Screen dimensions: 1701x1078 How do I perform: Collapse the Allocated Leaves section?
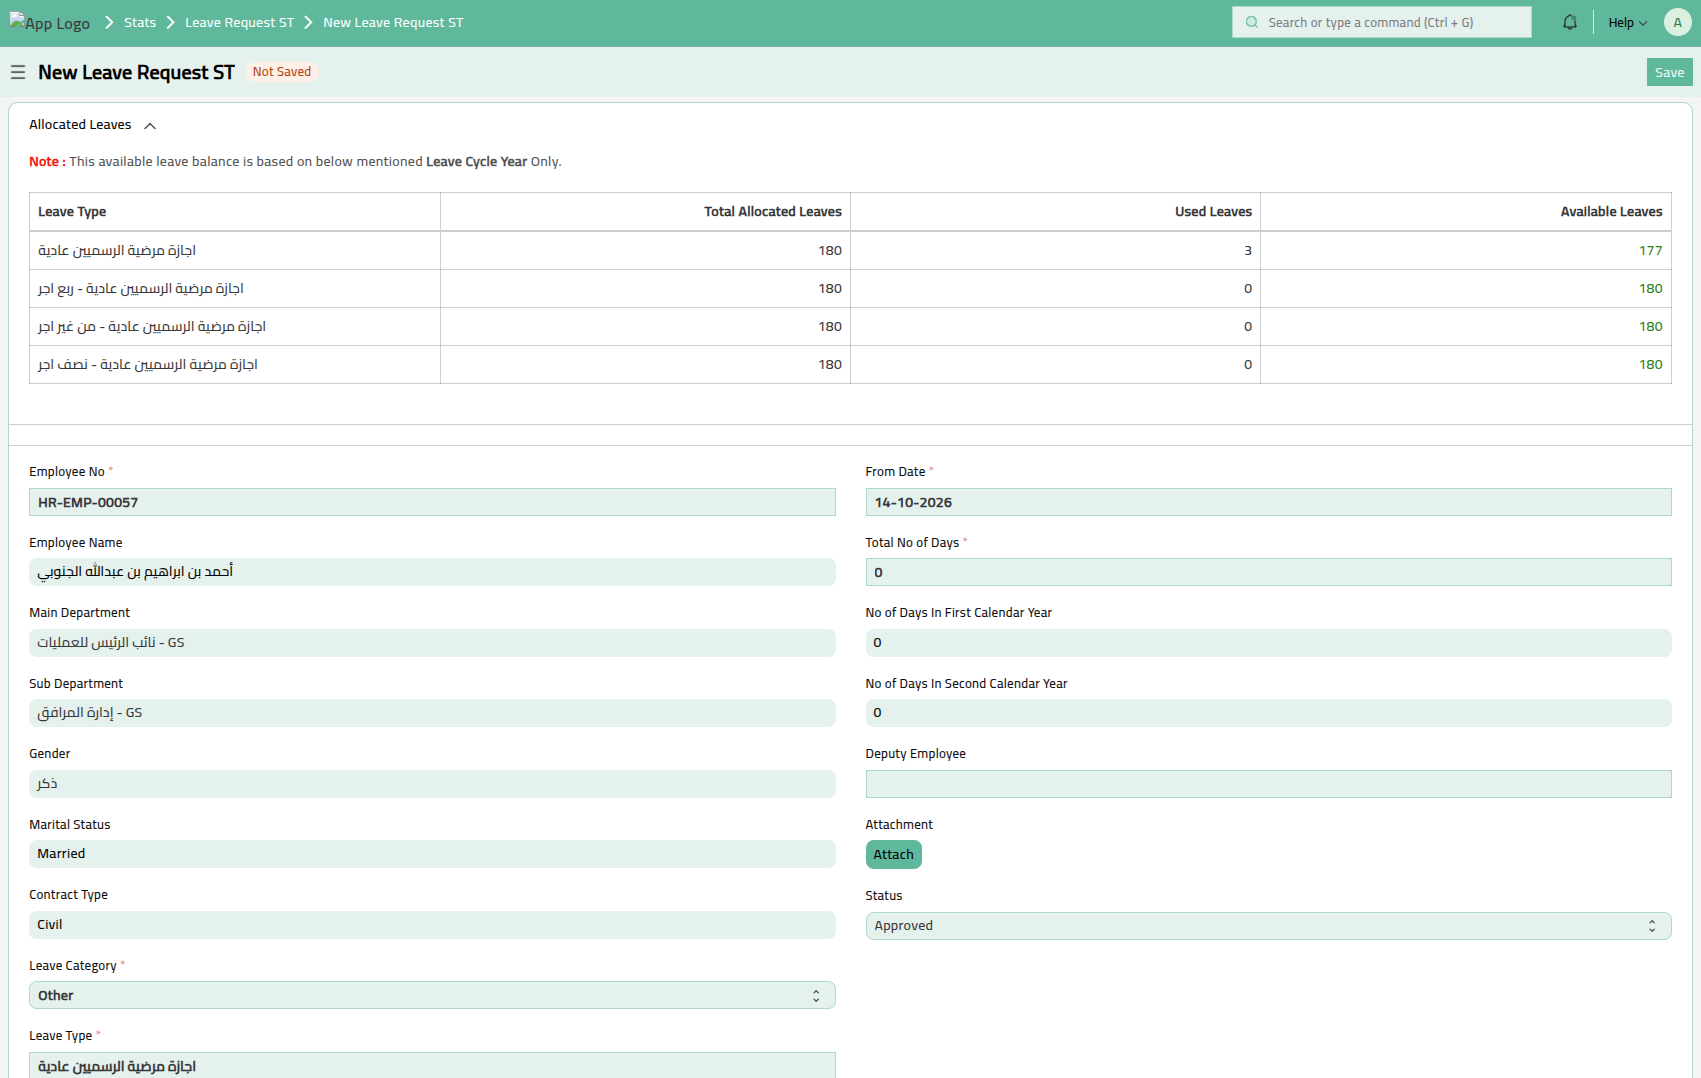[150, 126]
